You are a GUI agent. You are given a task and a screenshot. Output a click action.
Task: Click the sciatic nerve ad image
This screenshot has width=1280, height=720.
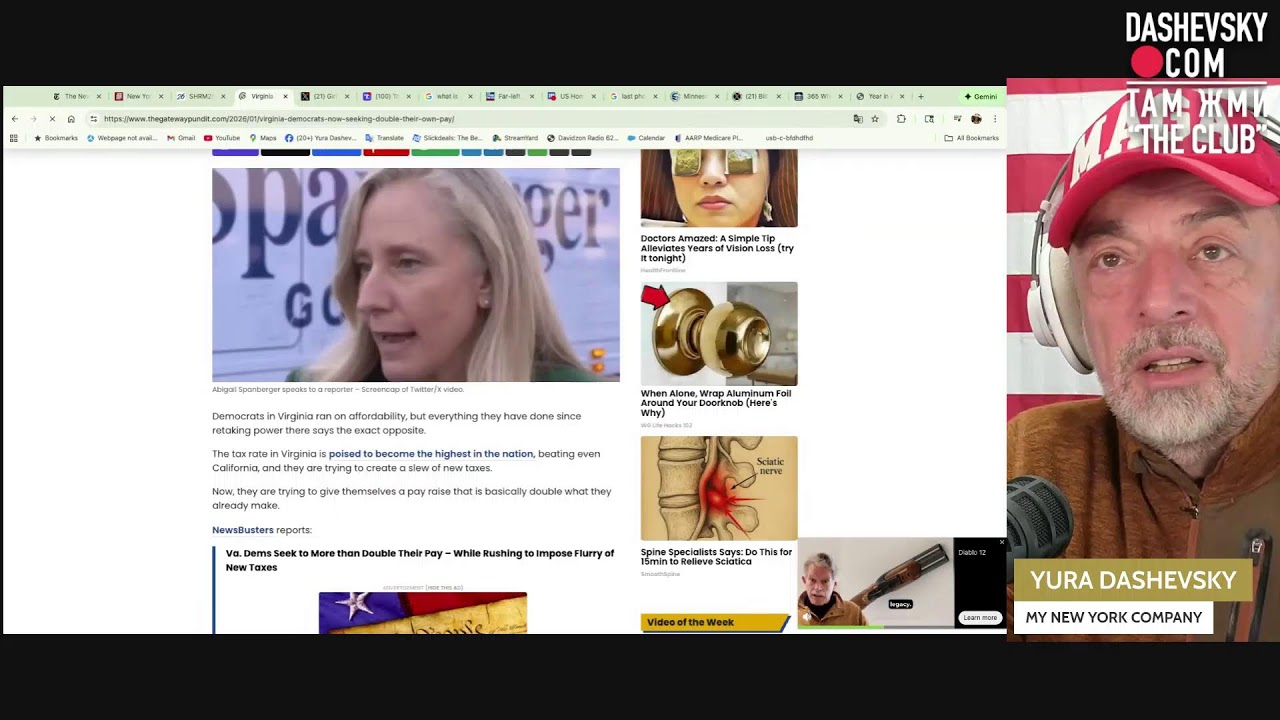pyautogui.click(x=719, y=488)
